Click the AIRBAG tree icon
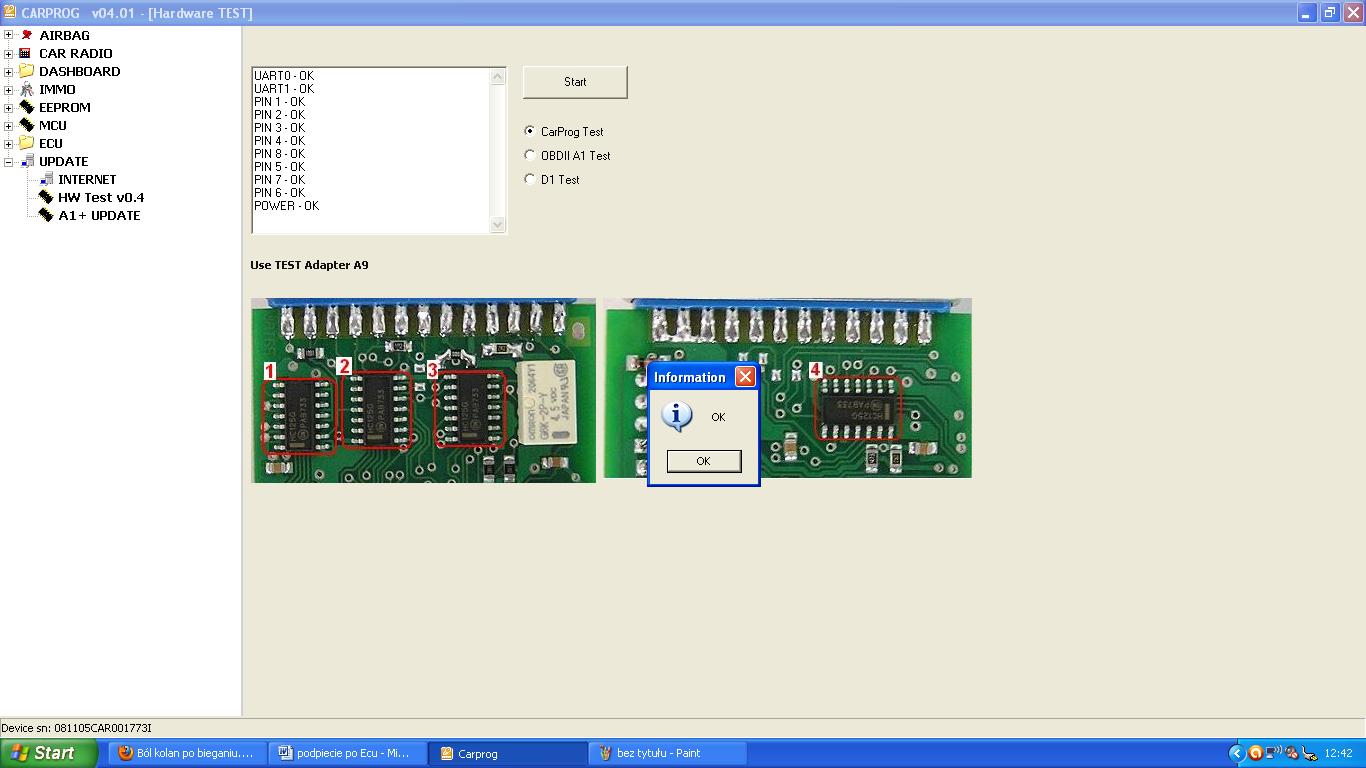 pyautogui.click(x=27, y=35)
